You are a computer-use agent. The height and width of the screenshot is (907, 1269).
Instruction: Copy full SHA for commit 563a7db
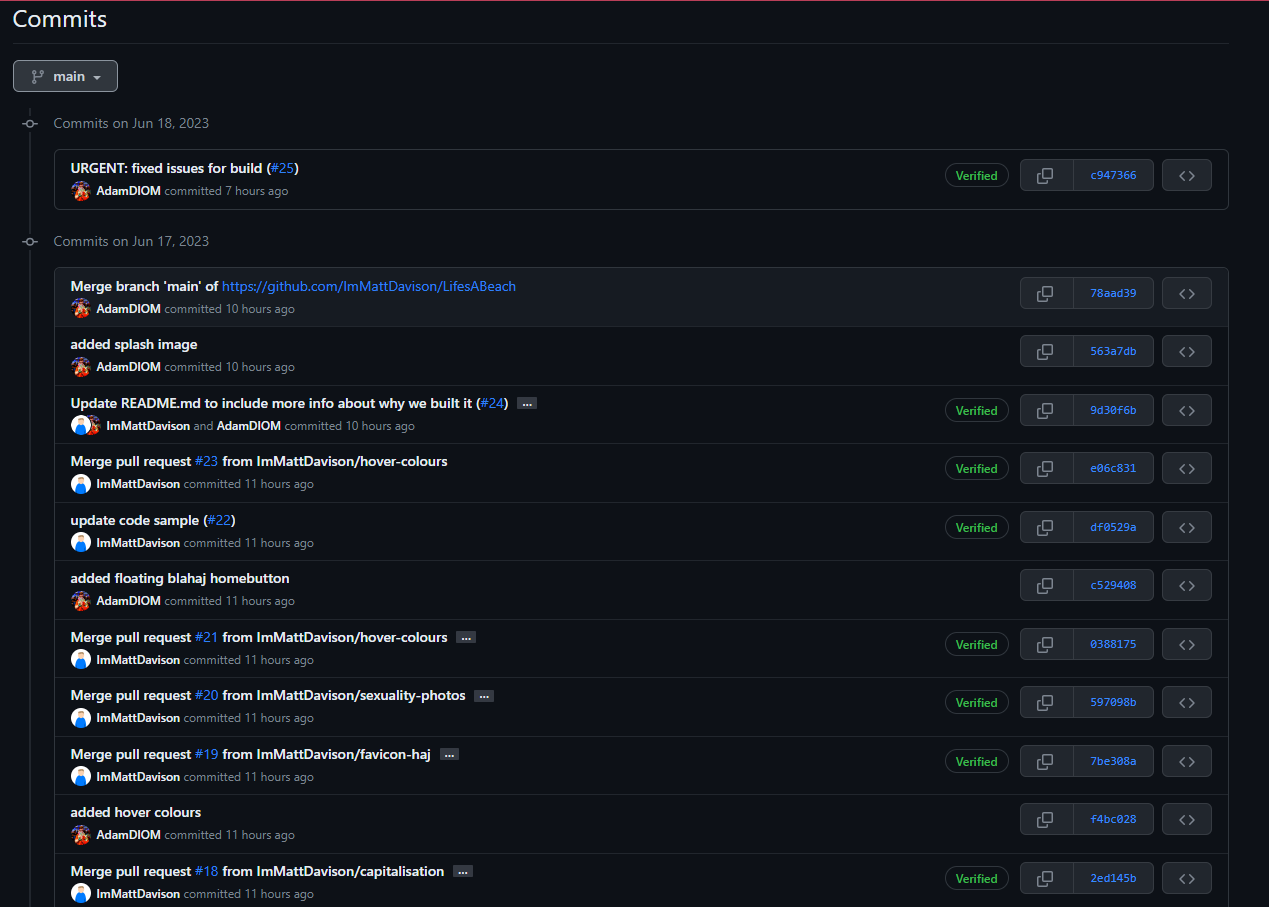coord(1046,351)
